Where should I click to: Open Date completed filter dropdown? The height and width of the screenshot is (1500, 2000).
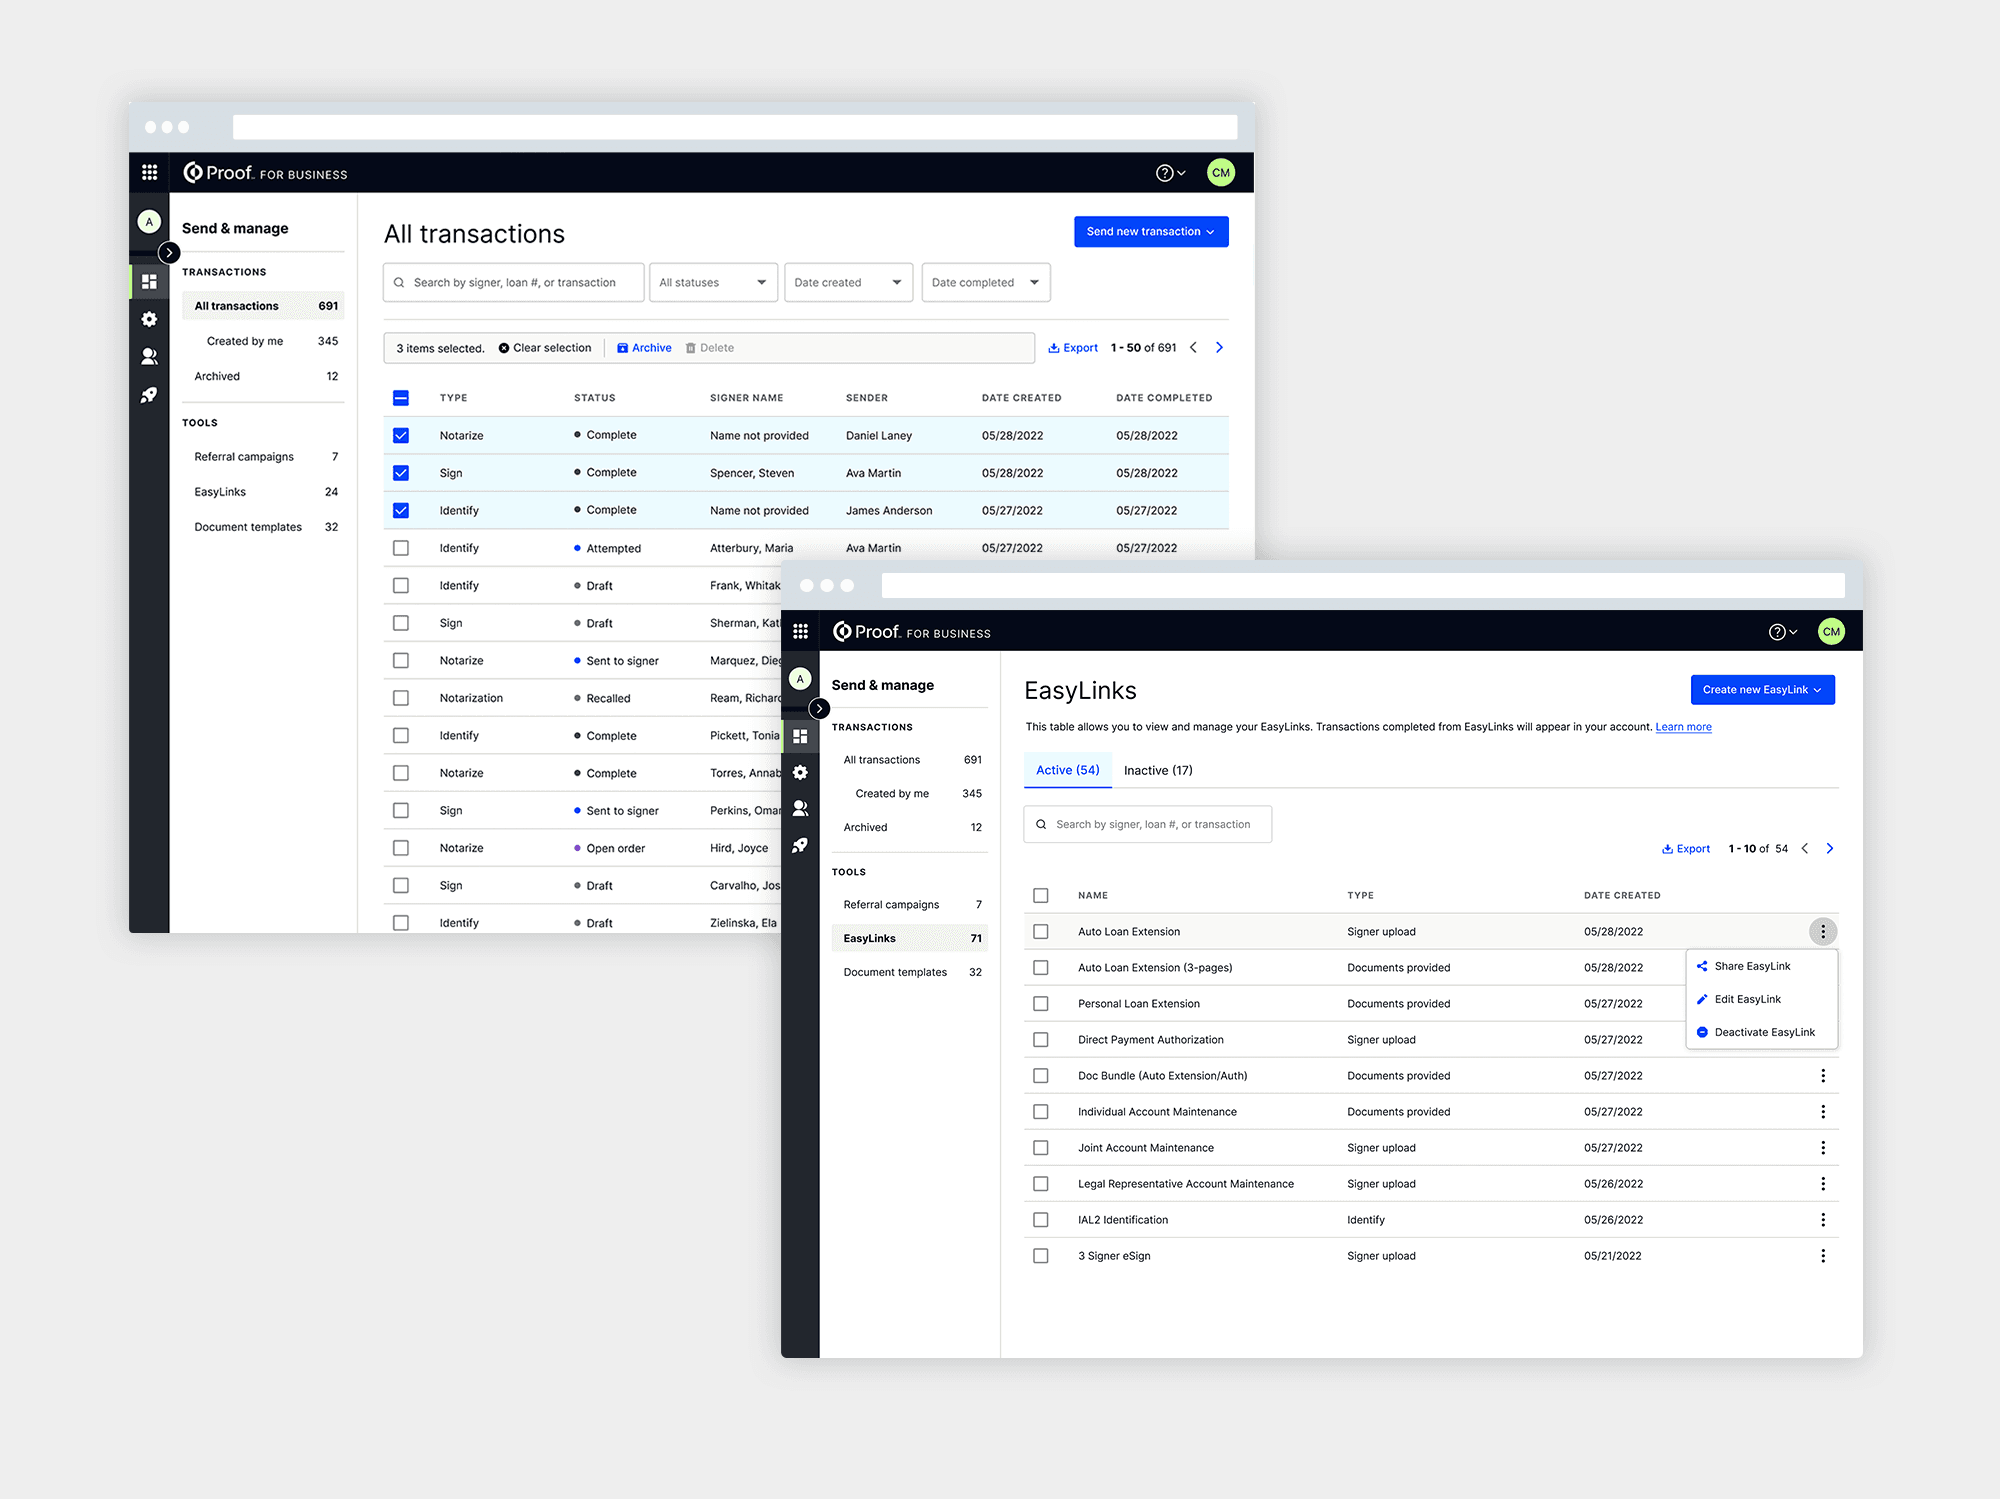(x=986, y=283)
